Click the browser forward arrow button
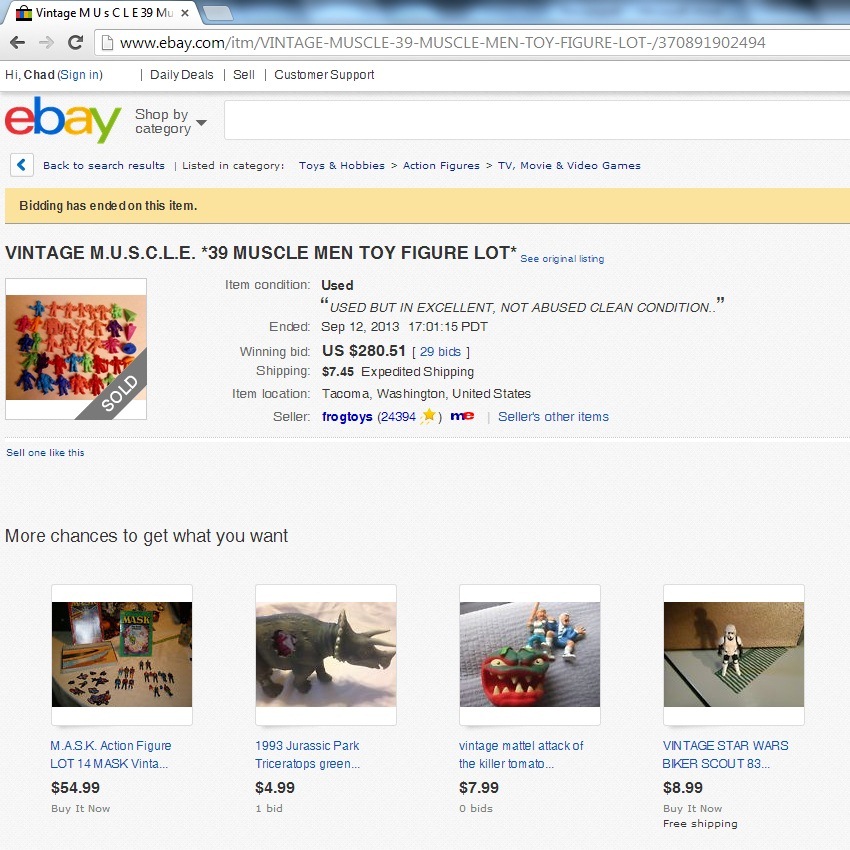 pyautogui.click(x=47, y=42)
